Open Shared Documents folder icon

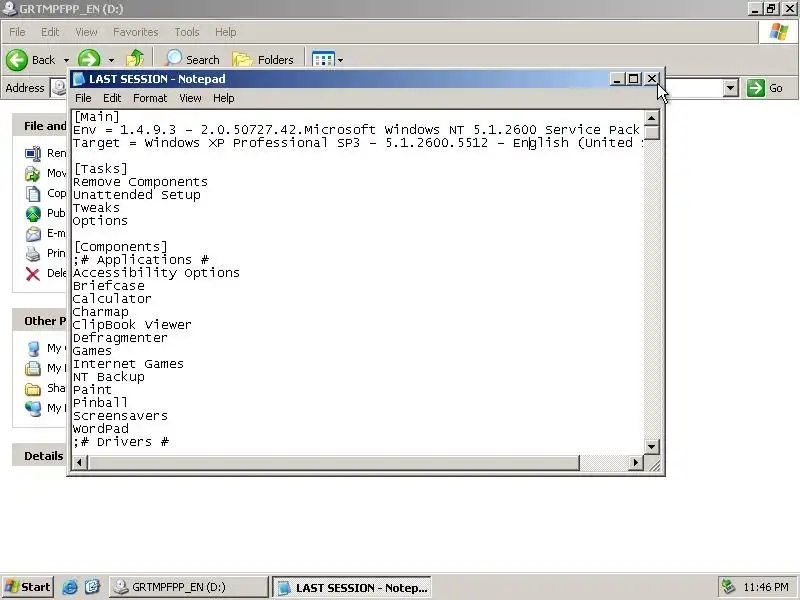[x=33, y=388]
